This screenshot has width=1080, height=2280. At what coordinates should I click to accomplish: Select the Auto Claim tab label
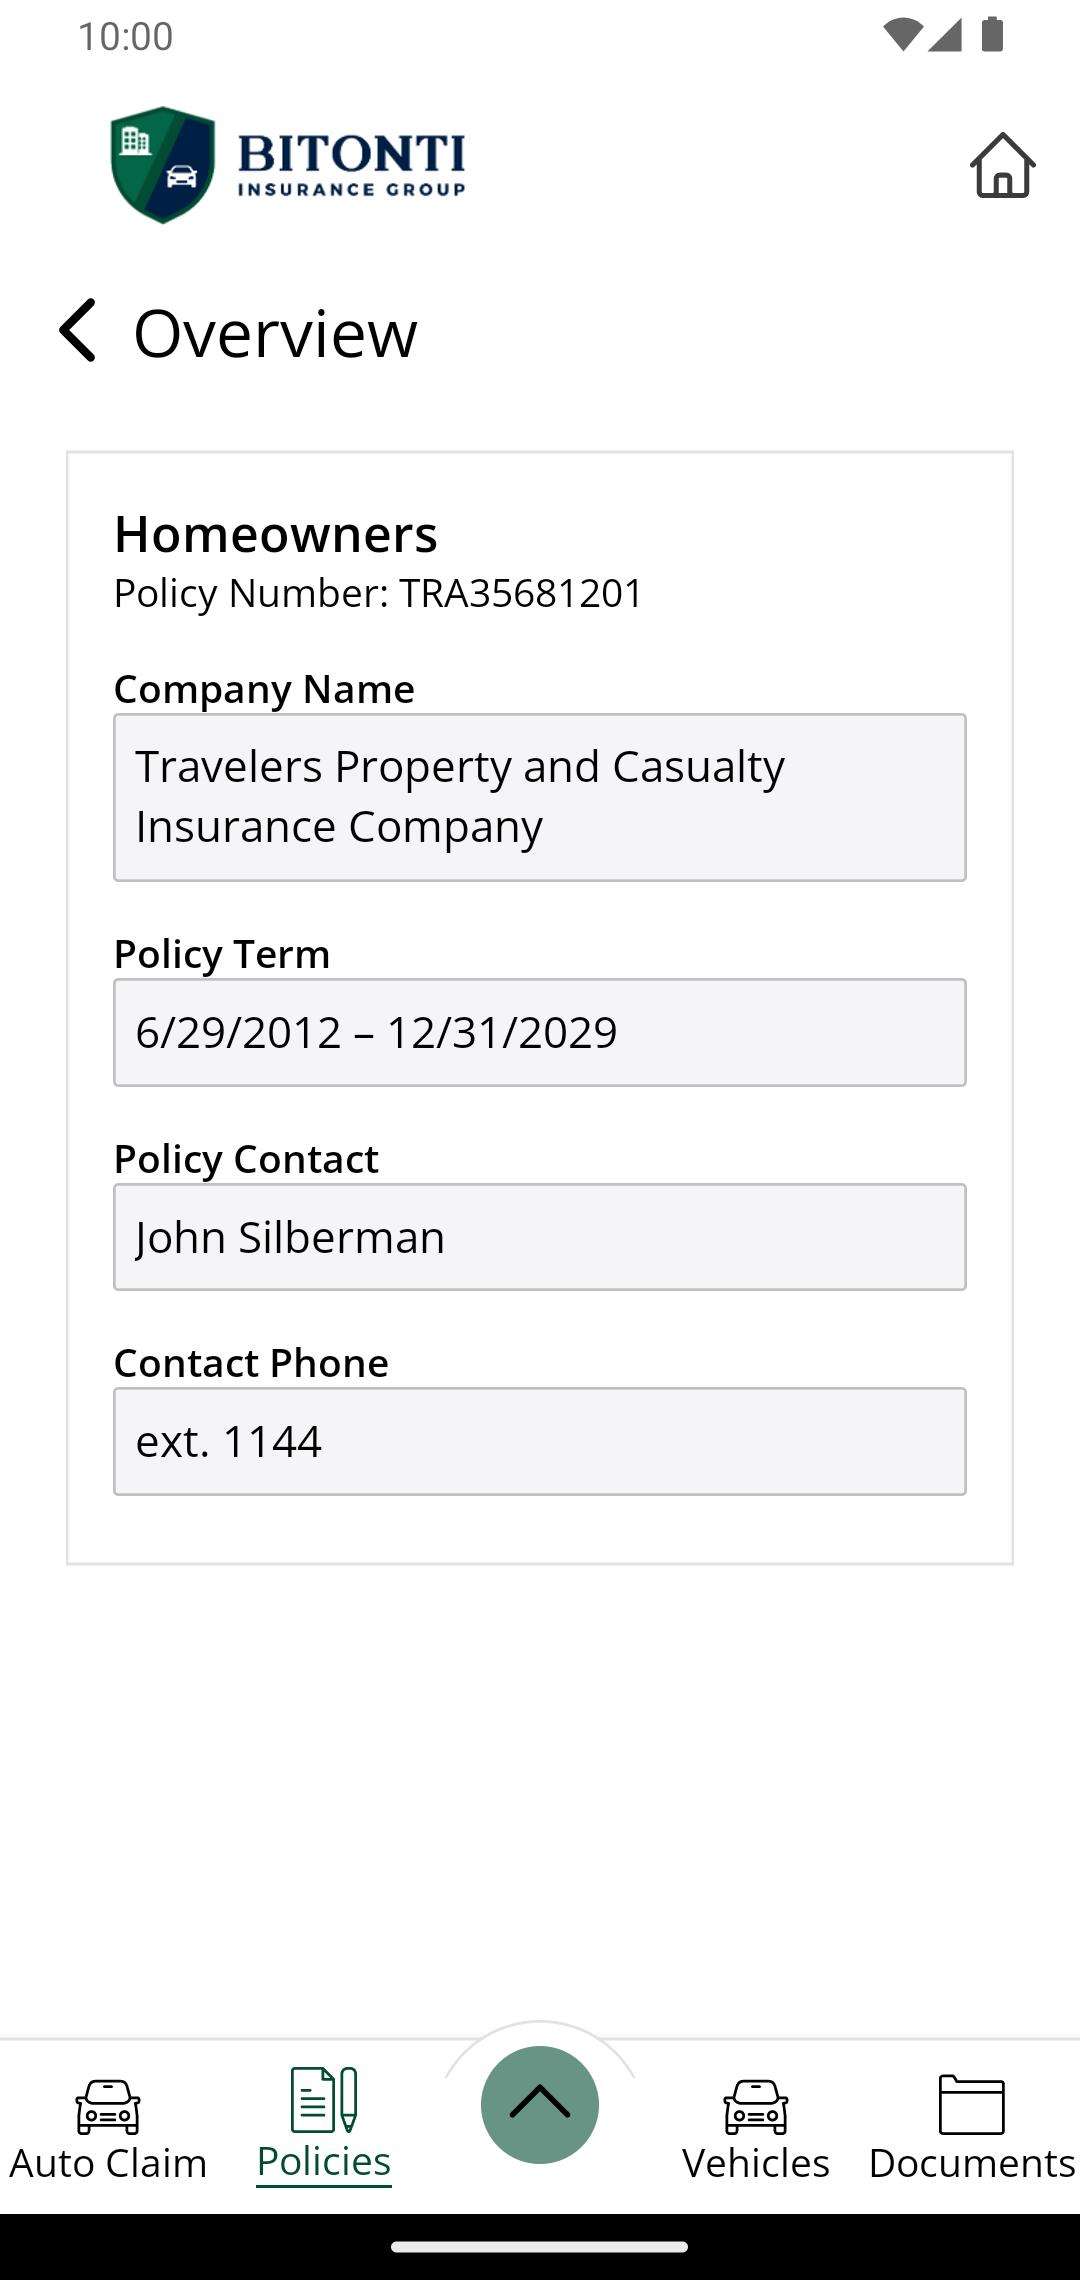click(108, 2164)
